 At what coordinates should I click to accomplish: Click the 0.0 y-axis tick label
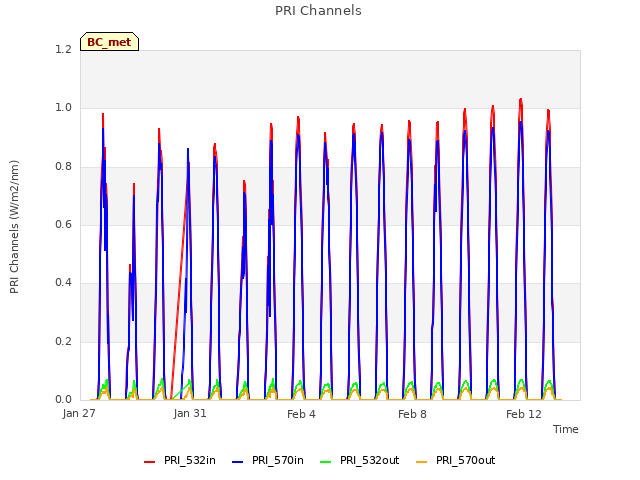pyautogui.click(x=64, y=399)
